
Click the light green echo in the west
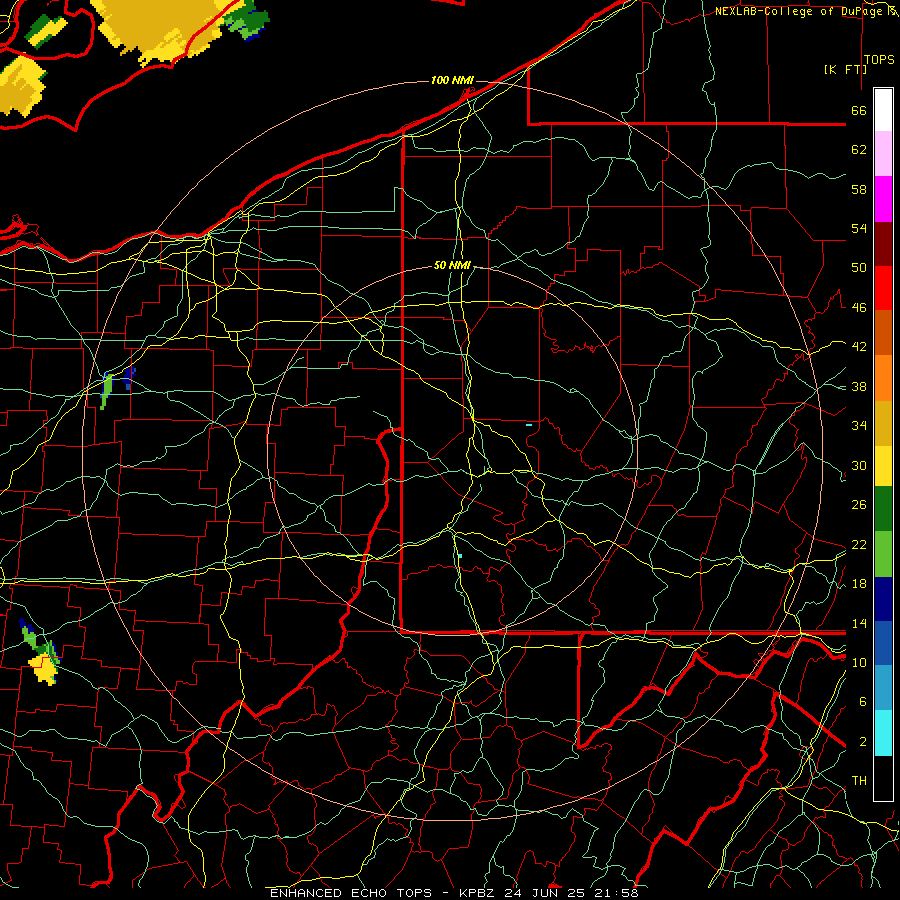point(106,390)
